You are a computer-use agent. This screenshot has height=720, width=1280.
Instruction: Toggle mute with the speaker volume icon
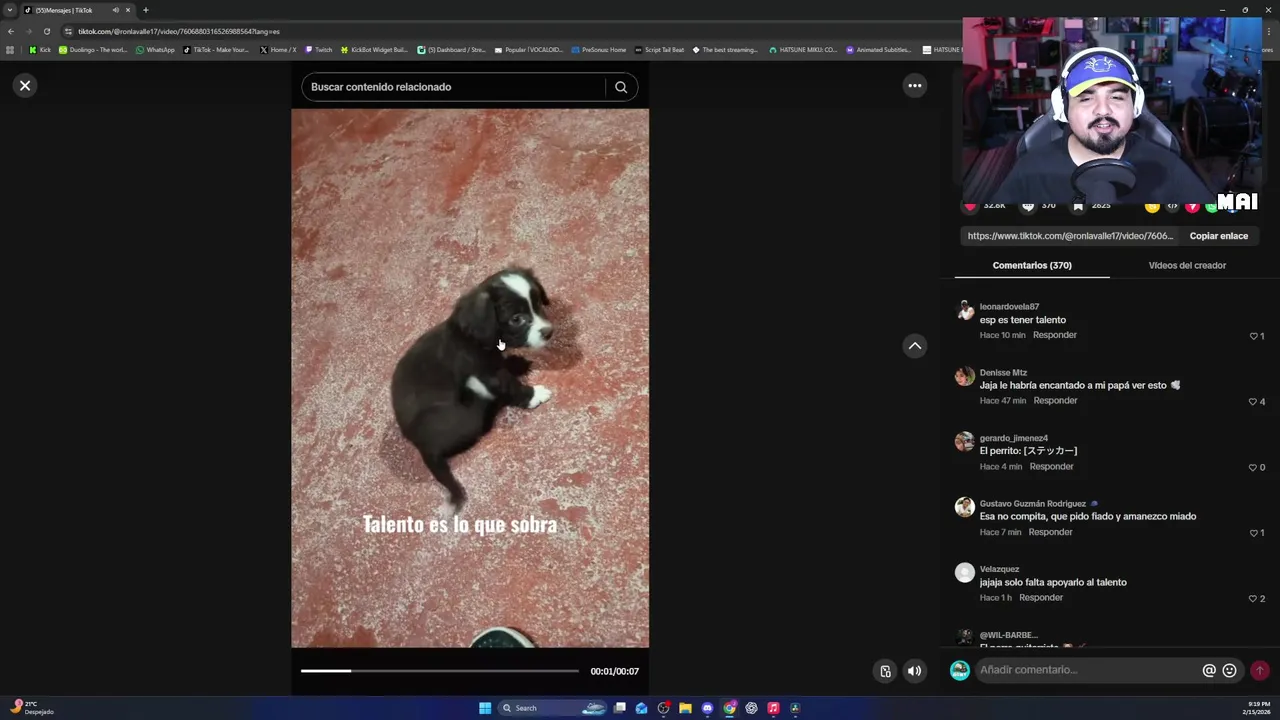click(x=914, y=671)
